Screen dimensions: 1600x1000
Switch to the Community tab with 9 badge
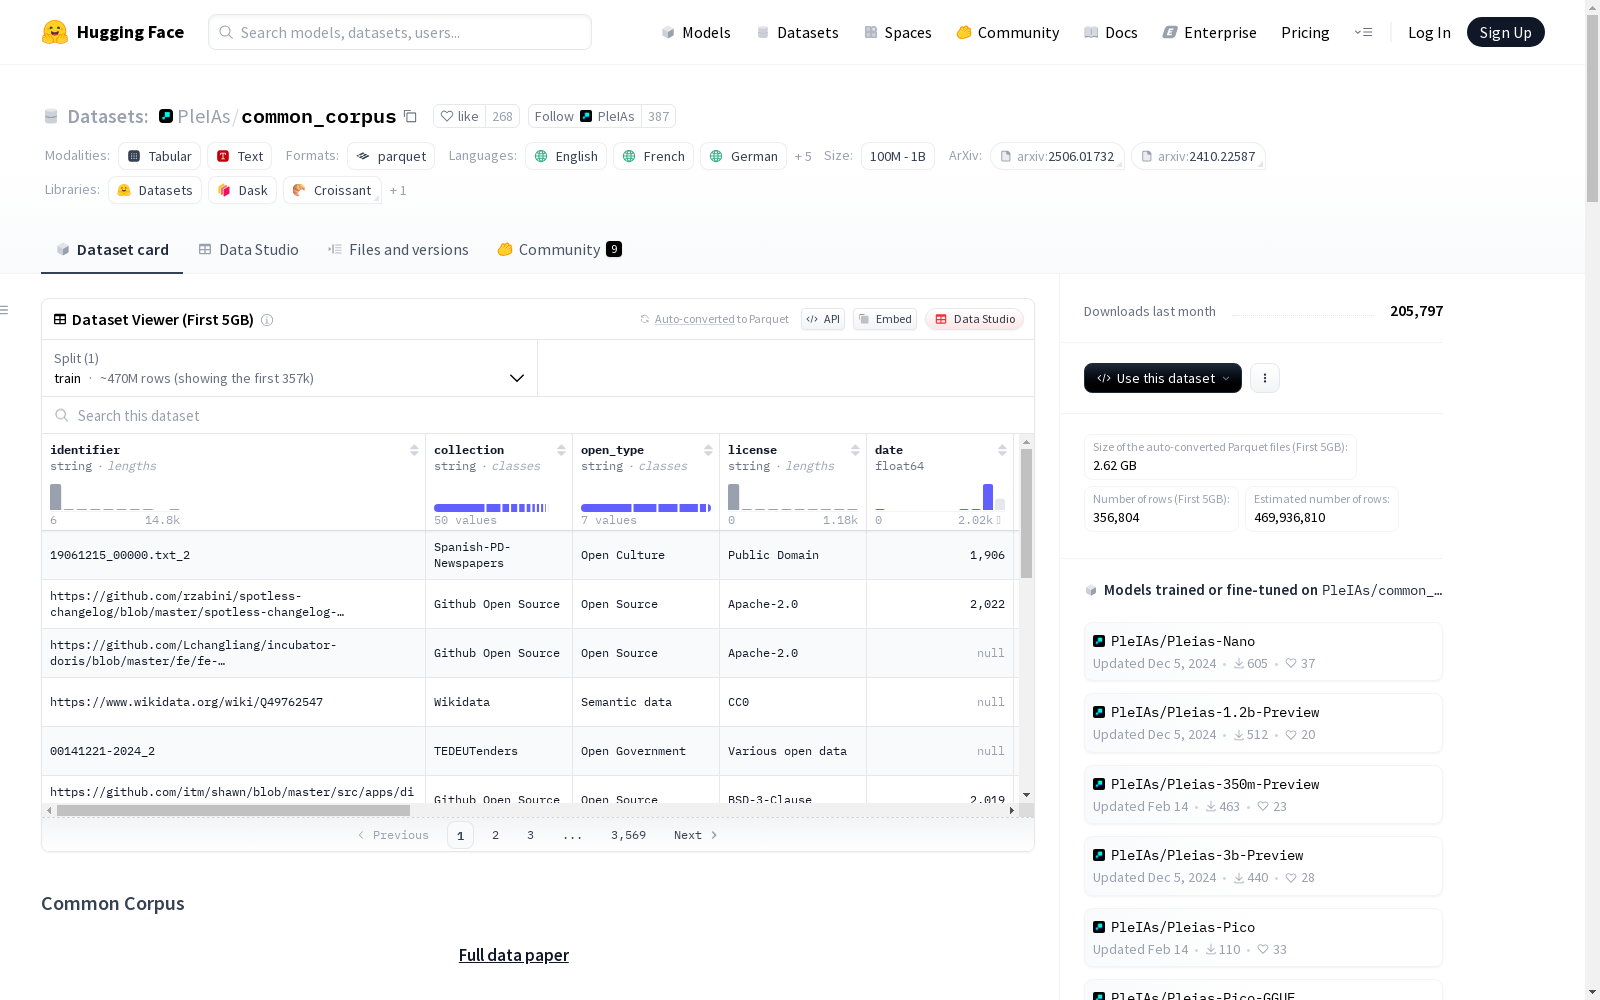tap(559, 250)
